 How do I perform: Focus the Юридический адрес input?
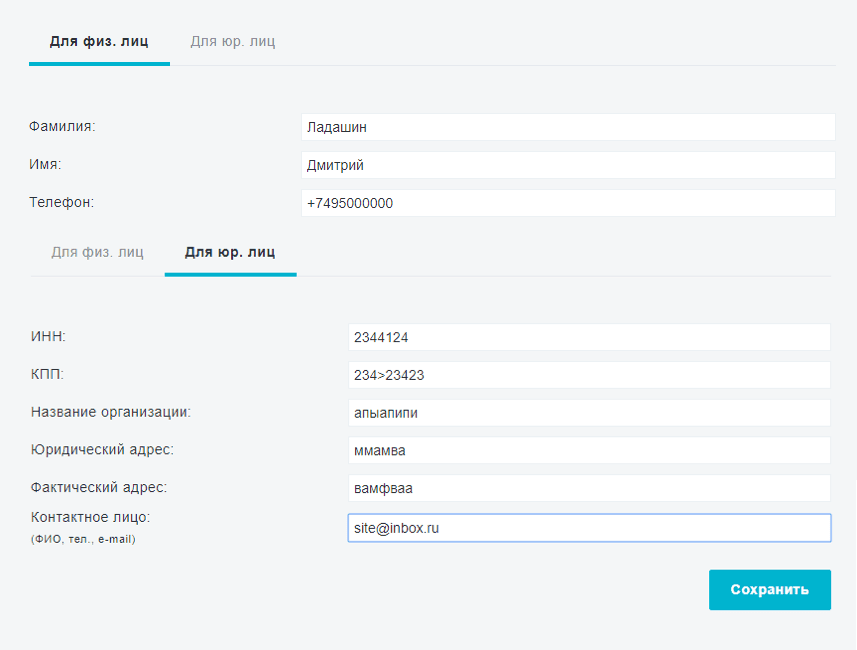pyautogui.click(x=589, y=450)
